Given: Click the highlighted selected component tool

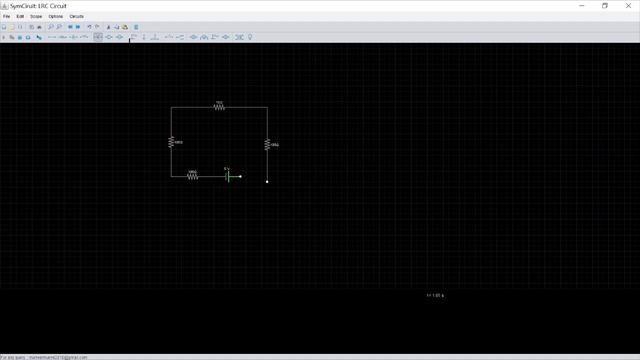Looking at the screenshot, I should (x=98, y=37).
